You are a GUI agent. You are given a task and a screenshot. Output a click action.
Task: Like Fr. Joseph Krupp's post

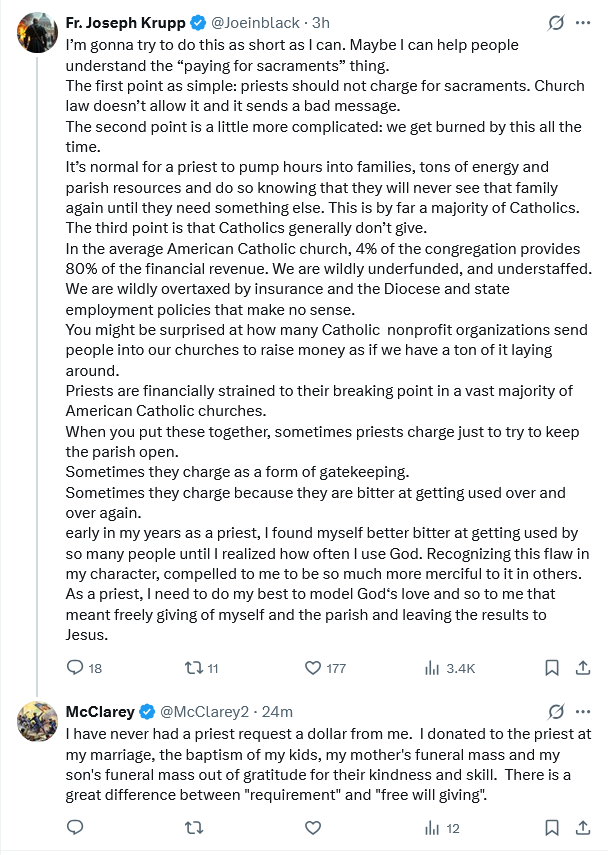pos(312,667)
